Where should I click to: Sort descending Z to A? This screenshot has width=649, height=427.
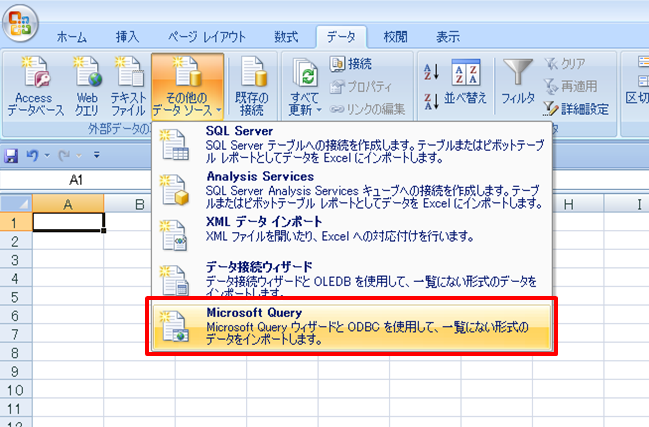[431, 102]
